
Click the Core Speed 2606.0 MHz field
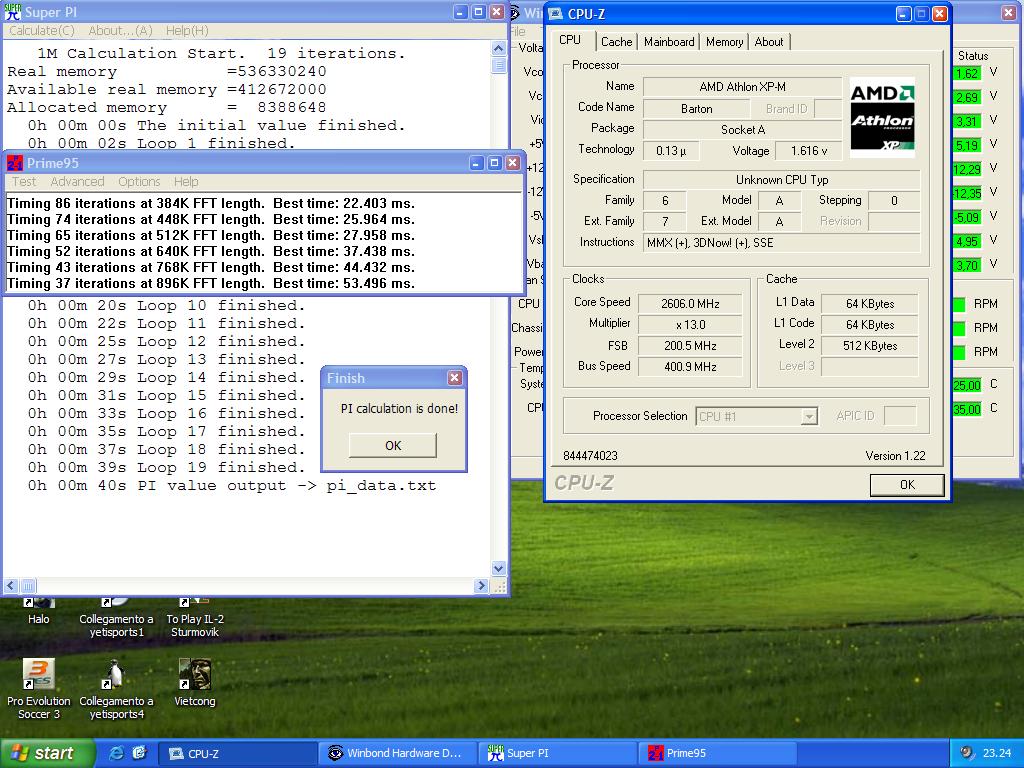point(690,304)
